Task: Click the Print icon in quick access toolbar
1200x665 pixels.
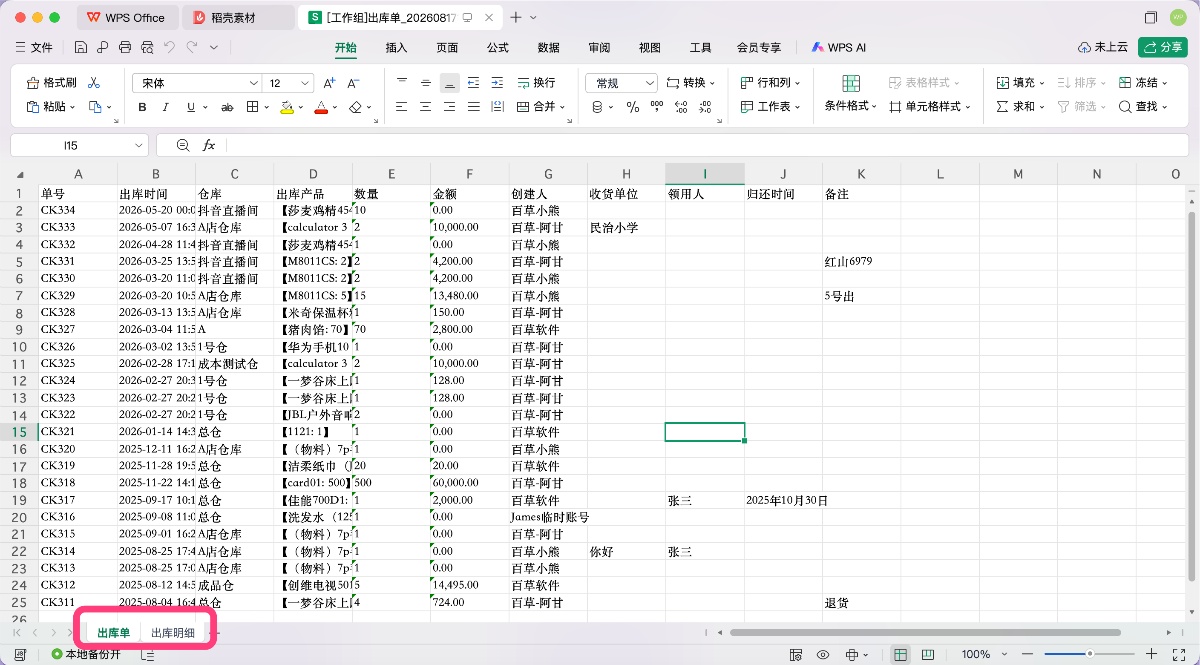Action: click(x=125, y=47)
